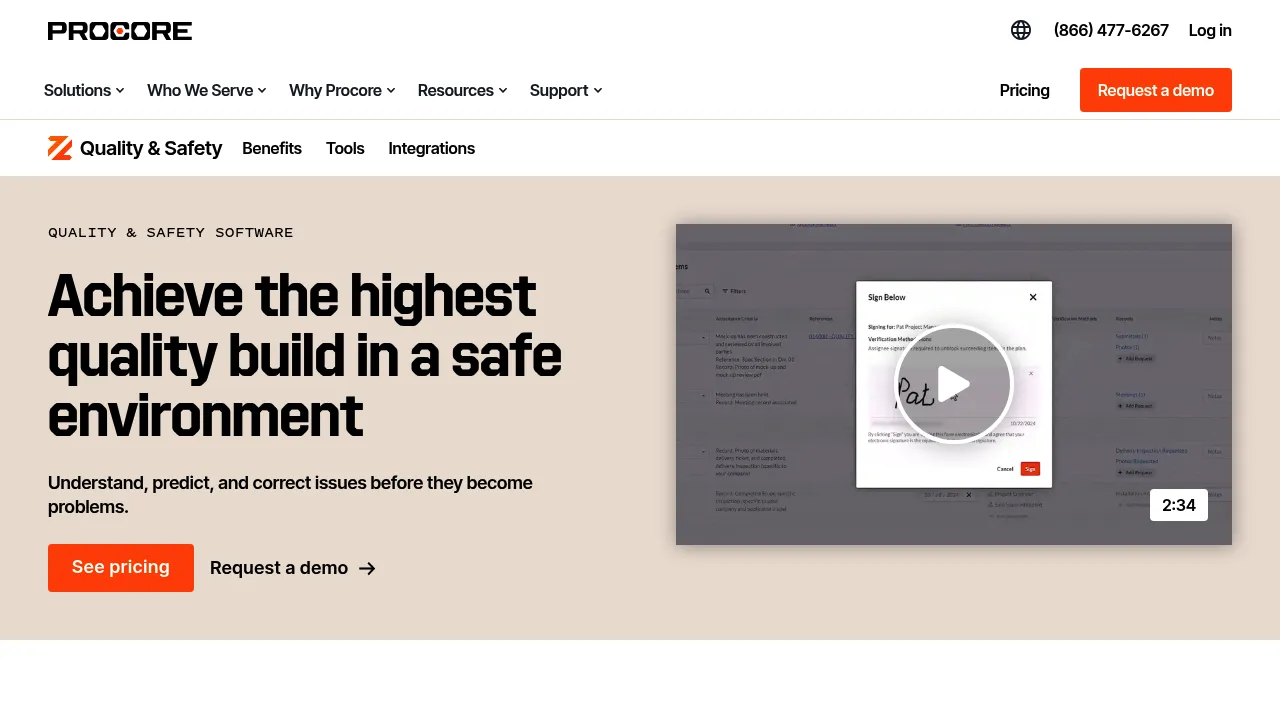
Task: Click the Quality & Safety heading link
Action: [x=151, y=148]
